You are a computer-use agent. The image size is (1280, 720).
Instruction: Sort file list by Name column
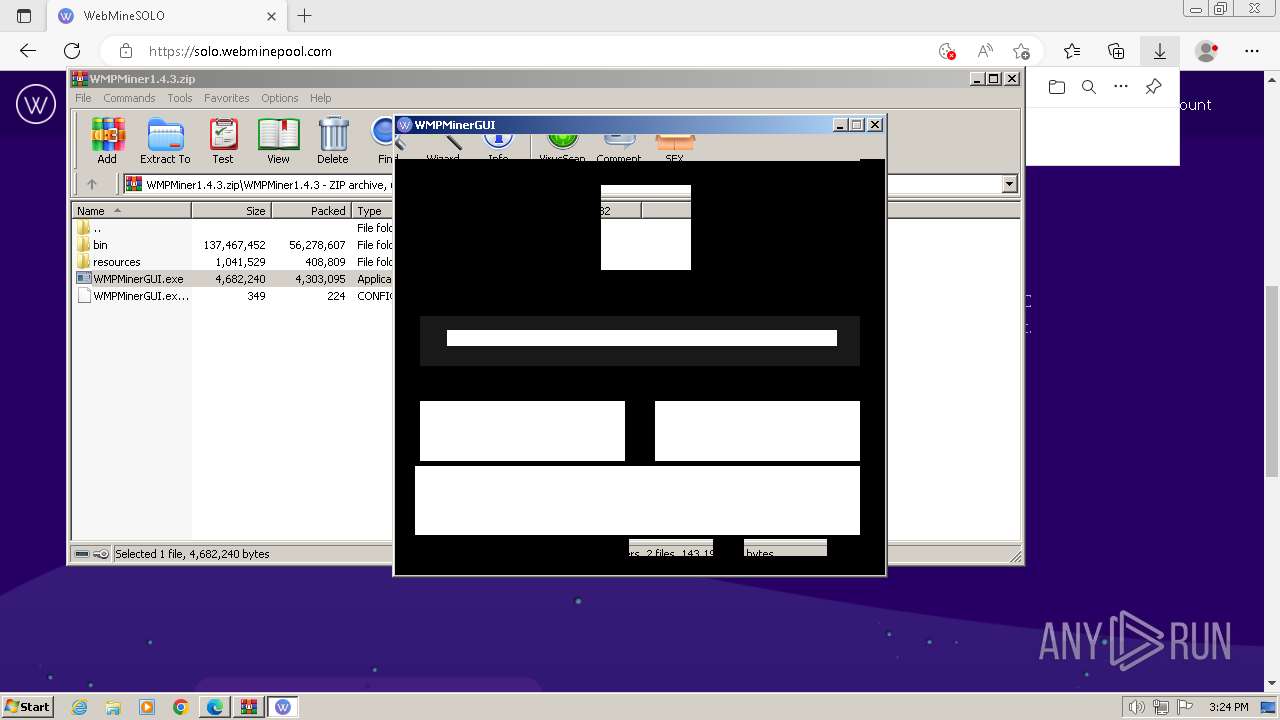(132, 210)
